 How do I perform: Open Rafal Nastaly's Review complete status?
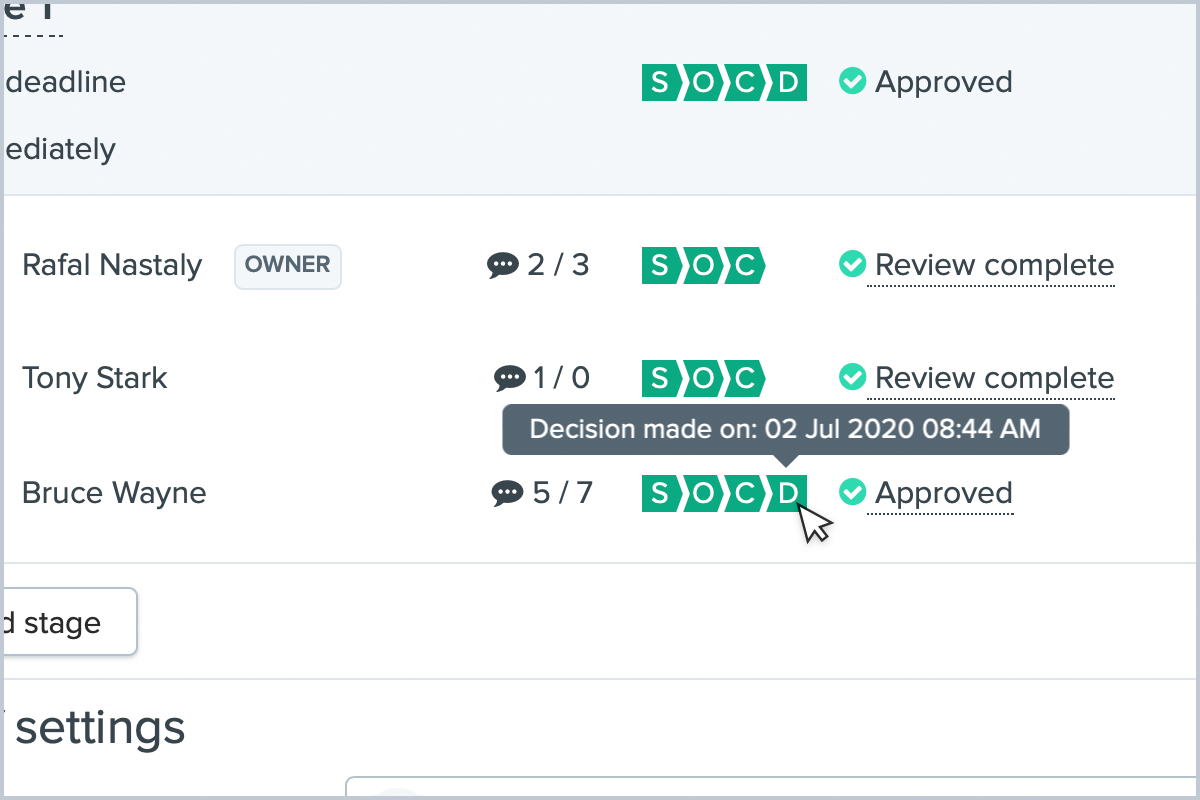pos(994,266)
